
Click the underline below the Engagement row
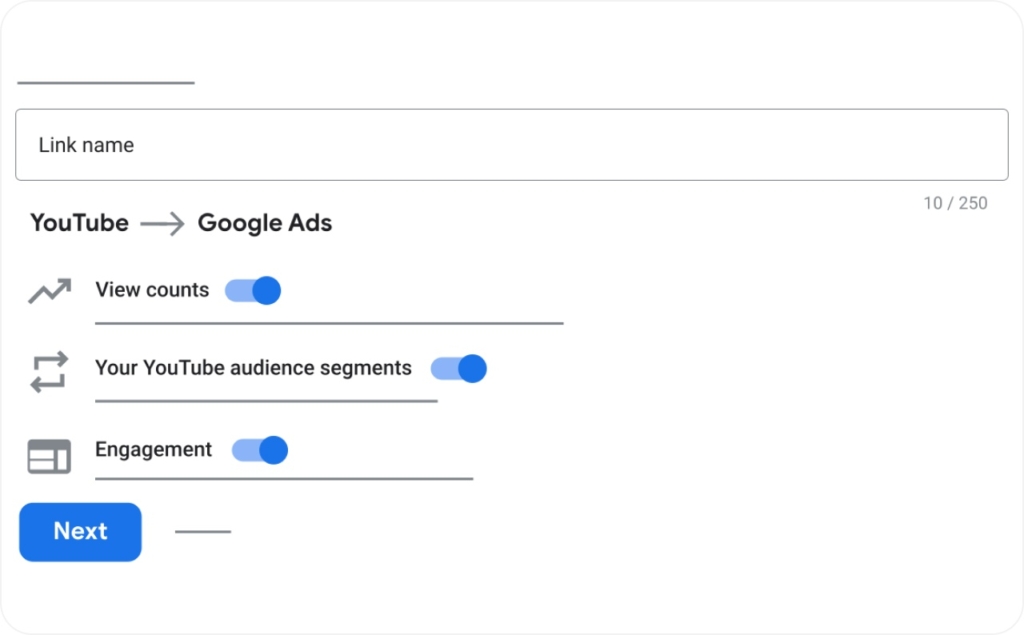tap(283, 480)
